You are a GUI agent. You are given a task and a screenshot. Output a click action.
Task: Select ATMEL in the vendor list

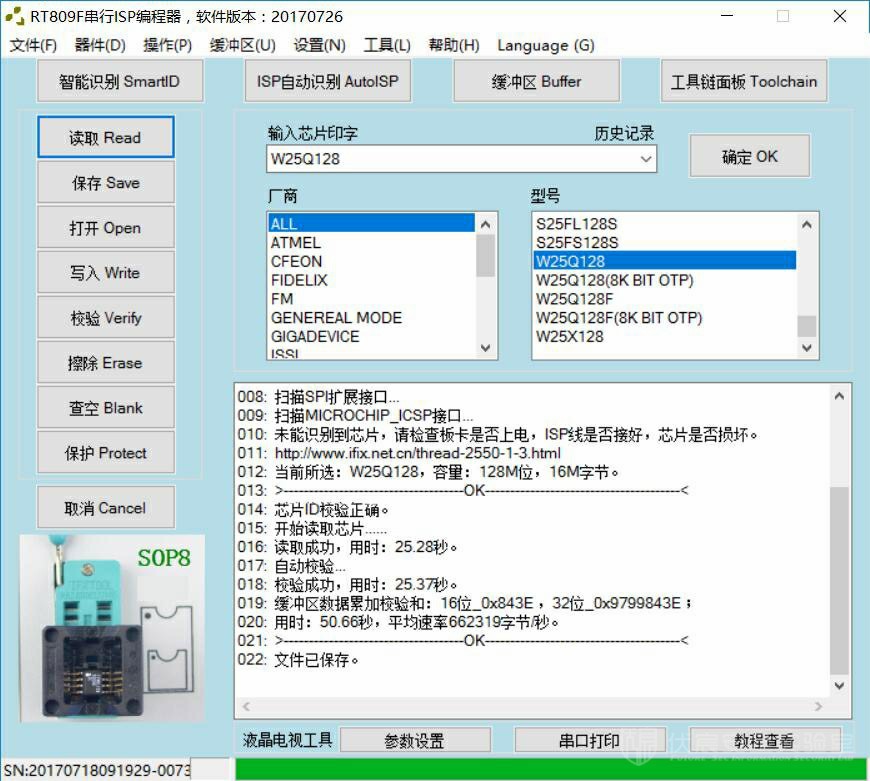coord(371,242)
